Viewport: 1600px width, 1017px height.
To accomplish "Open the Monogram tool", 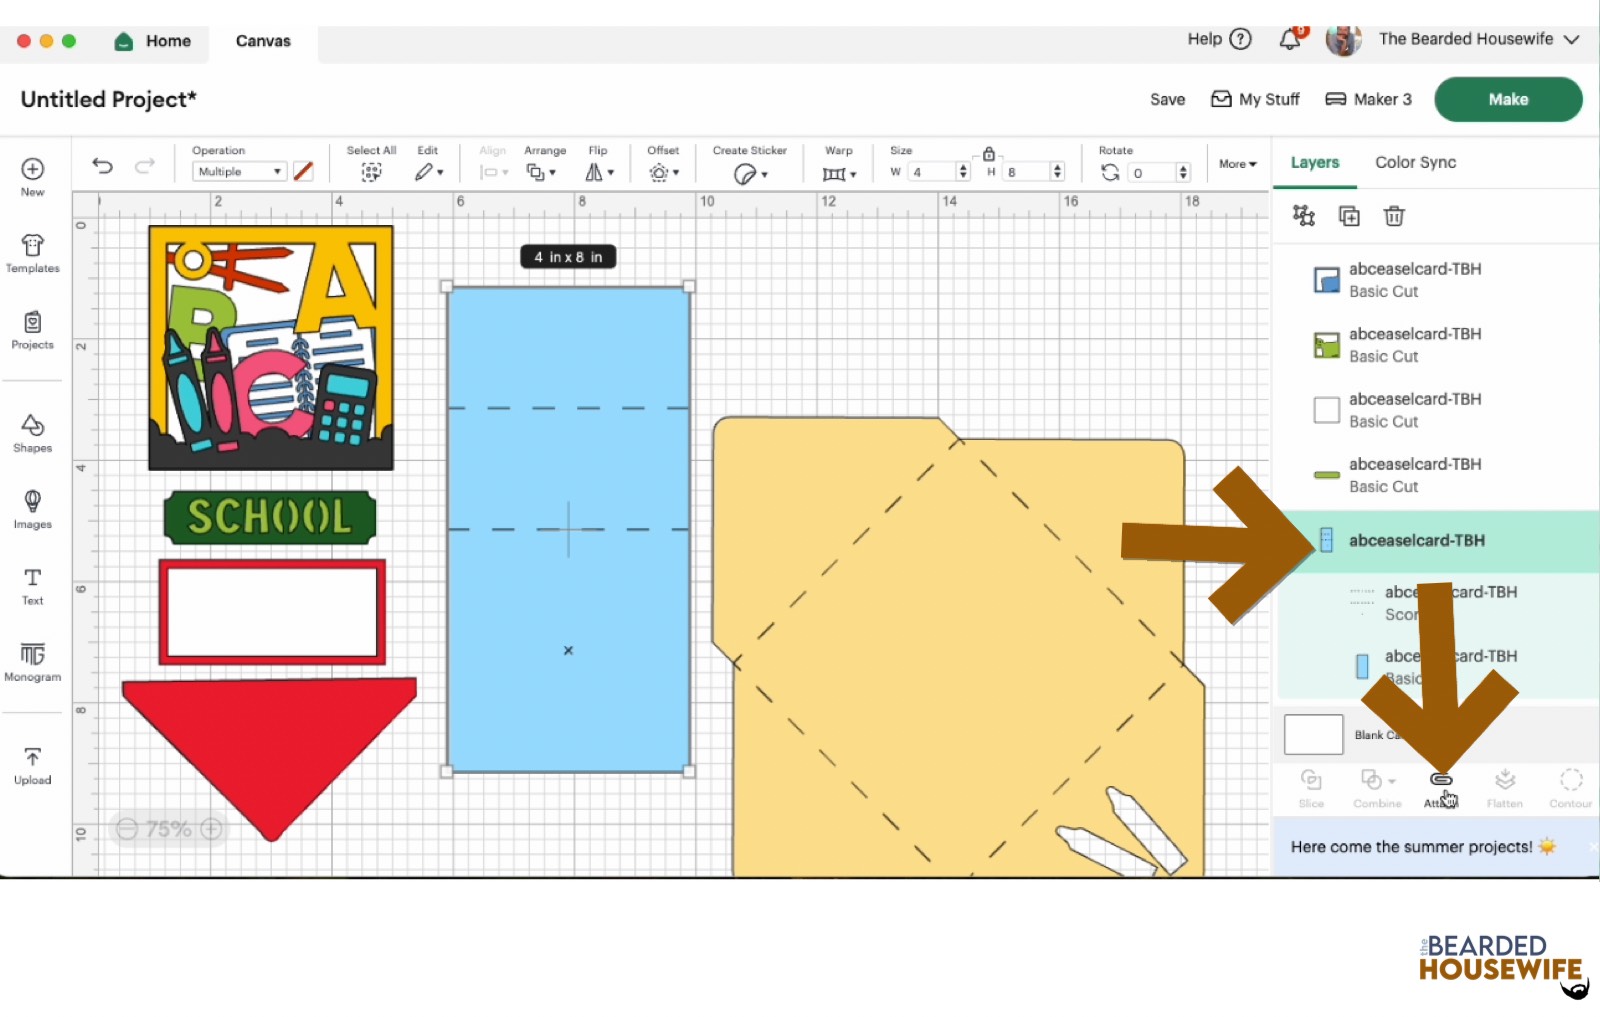I will click(32, 662).
